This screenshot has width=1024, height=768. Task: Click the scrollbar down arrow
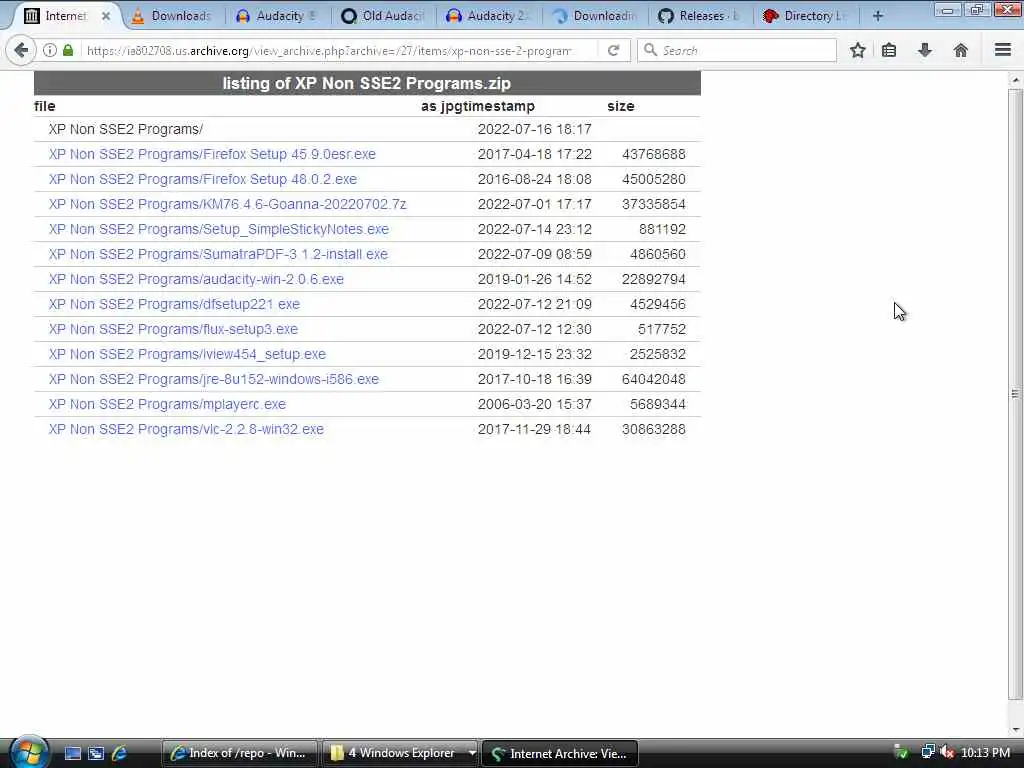pyautogui.click(x=1016, y=730)
